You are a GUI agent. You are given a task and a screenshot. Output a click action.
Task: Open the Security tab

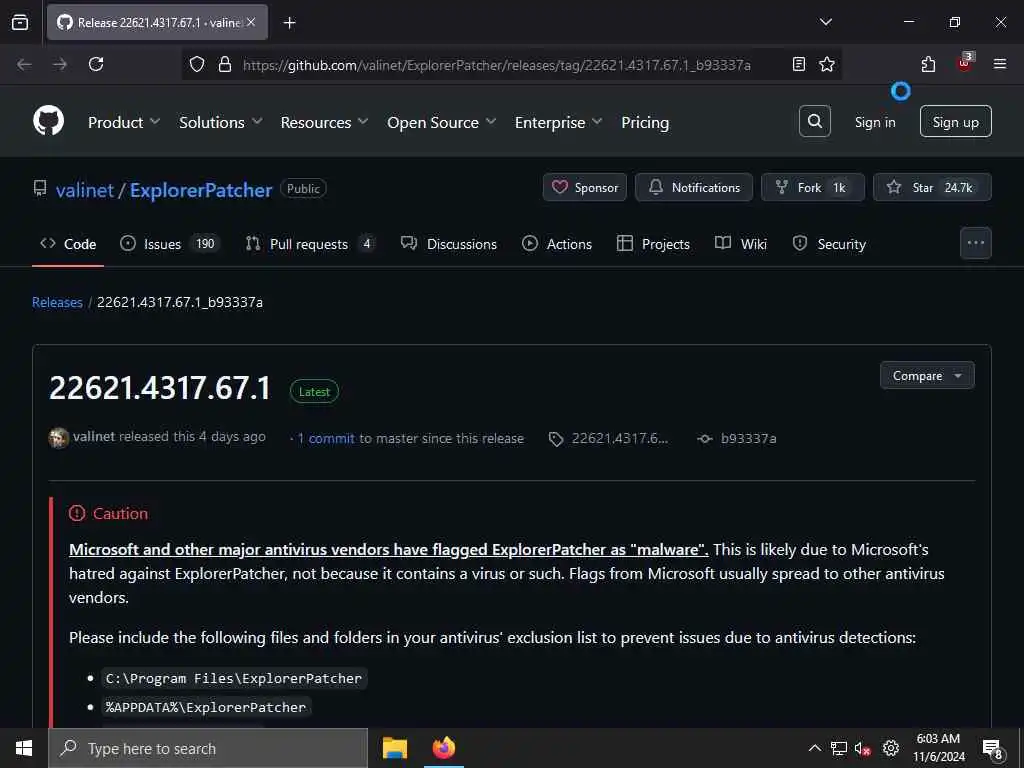[829, 244]
